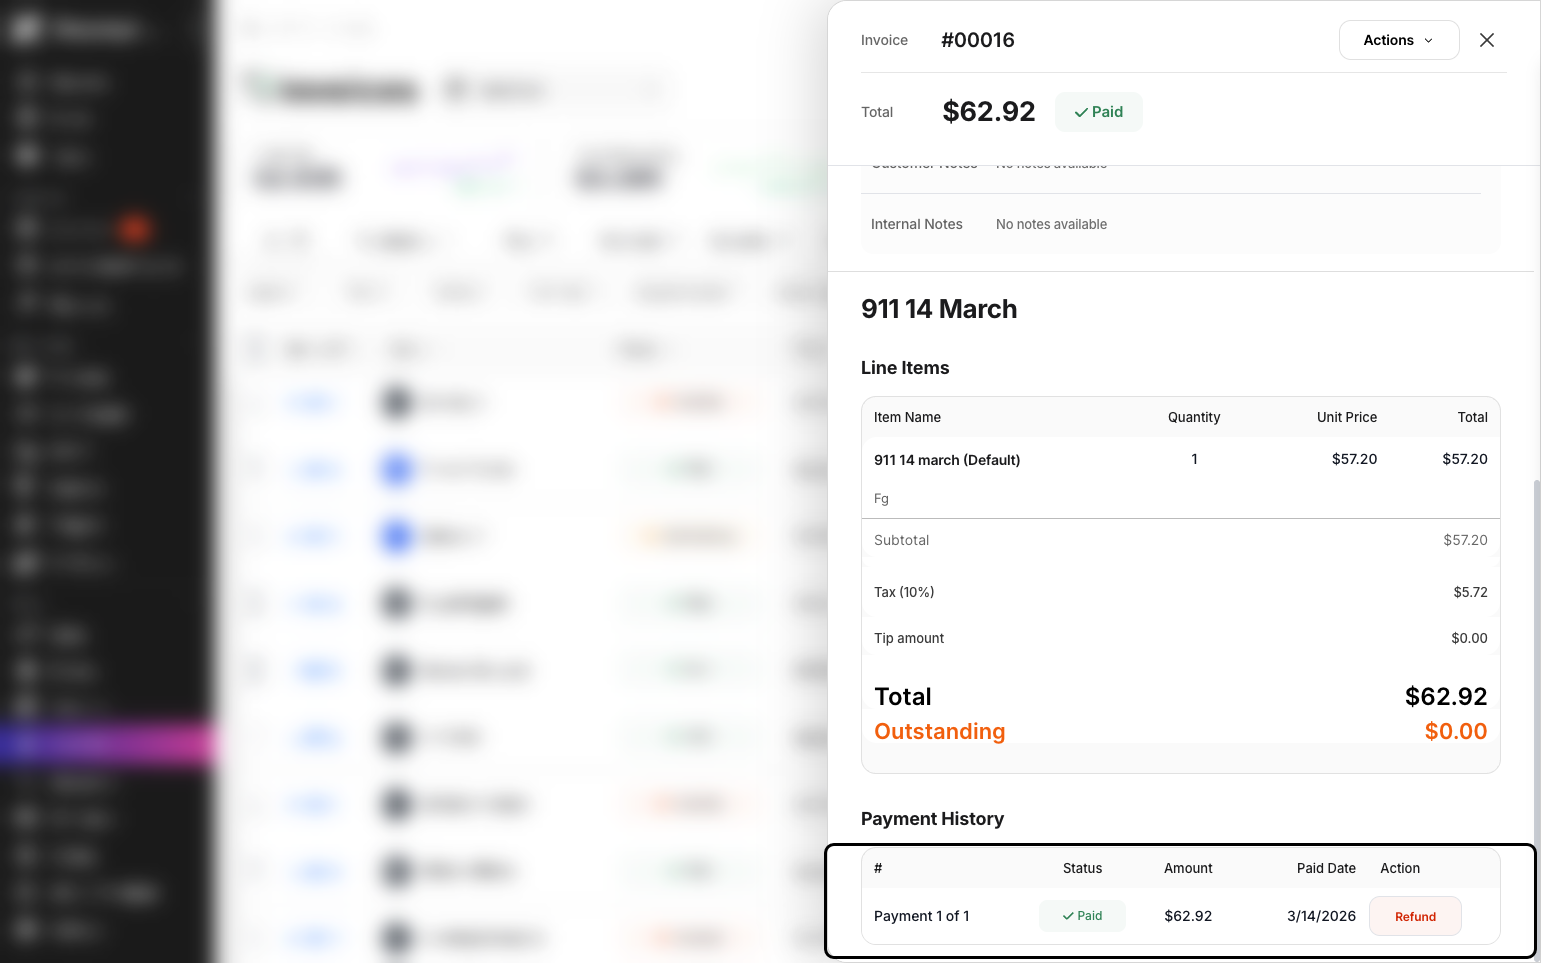Click the Refund button for Payment 1

(1414, 916)
